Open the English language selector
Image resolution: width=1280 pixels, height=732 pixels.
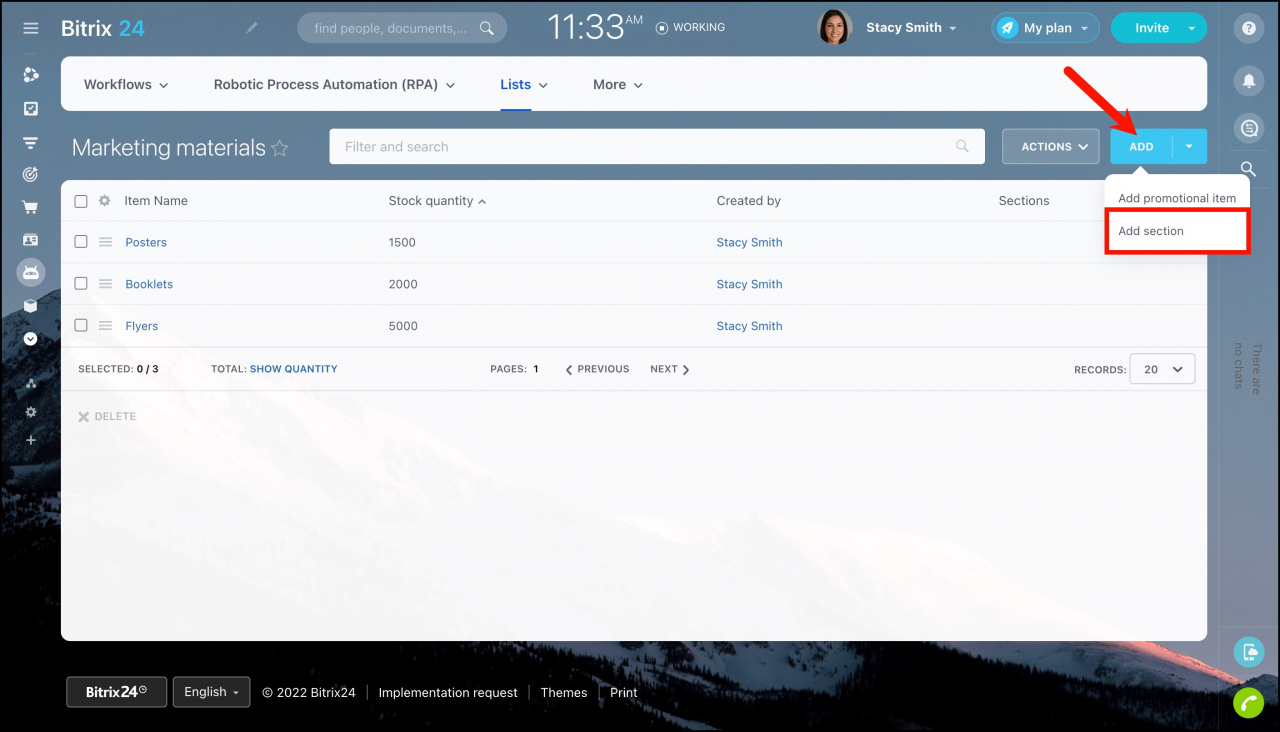pos(211,692)
